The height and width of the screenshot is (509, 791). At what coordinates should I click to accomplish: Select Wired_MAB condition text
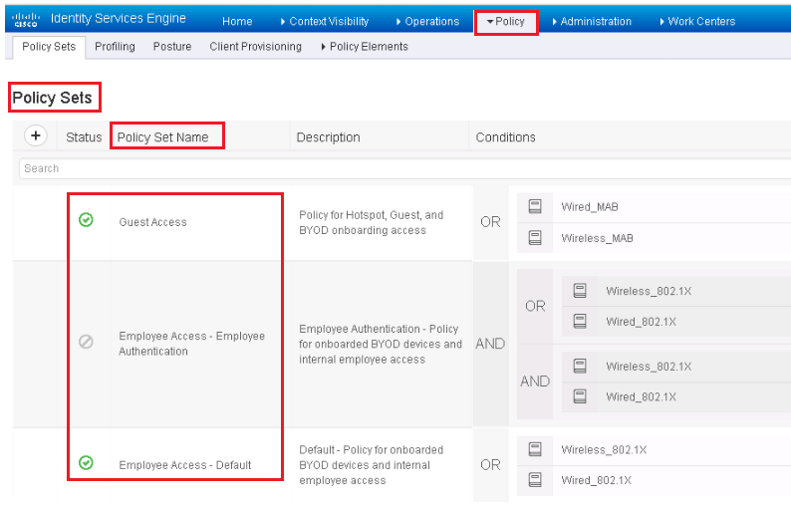coord(590,207)
